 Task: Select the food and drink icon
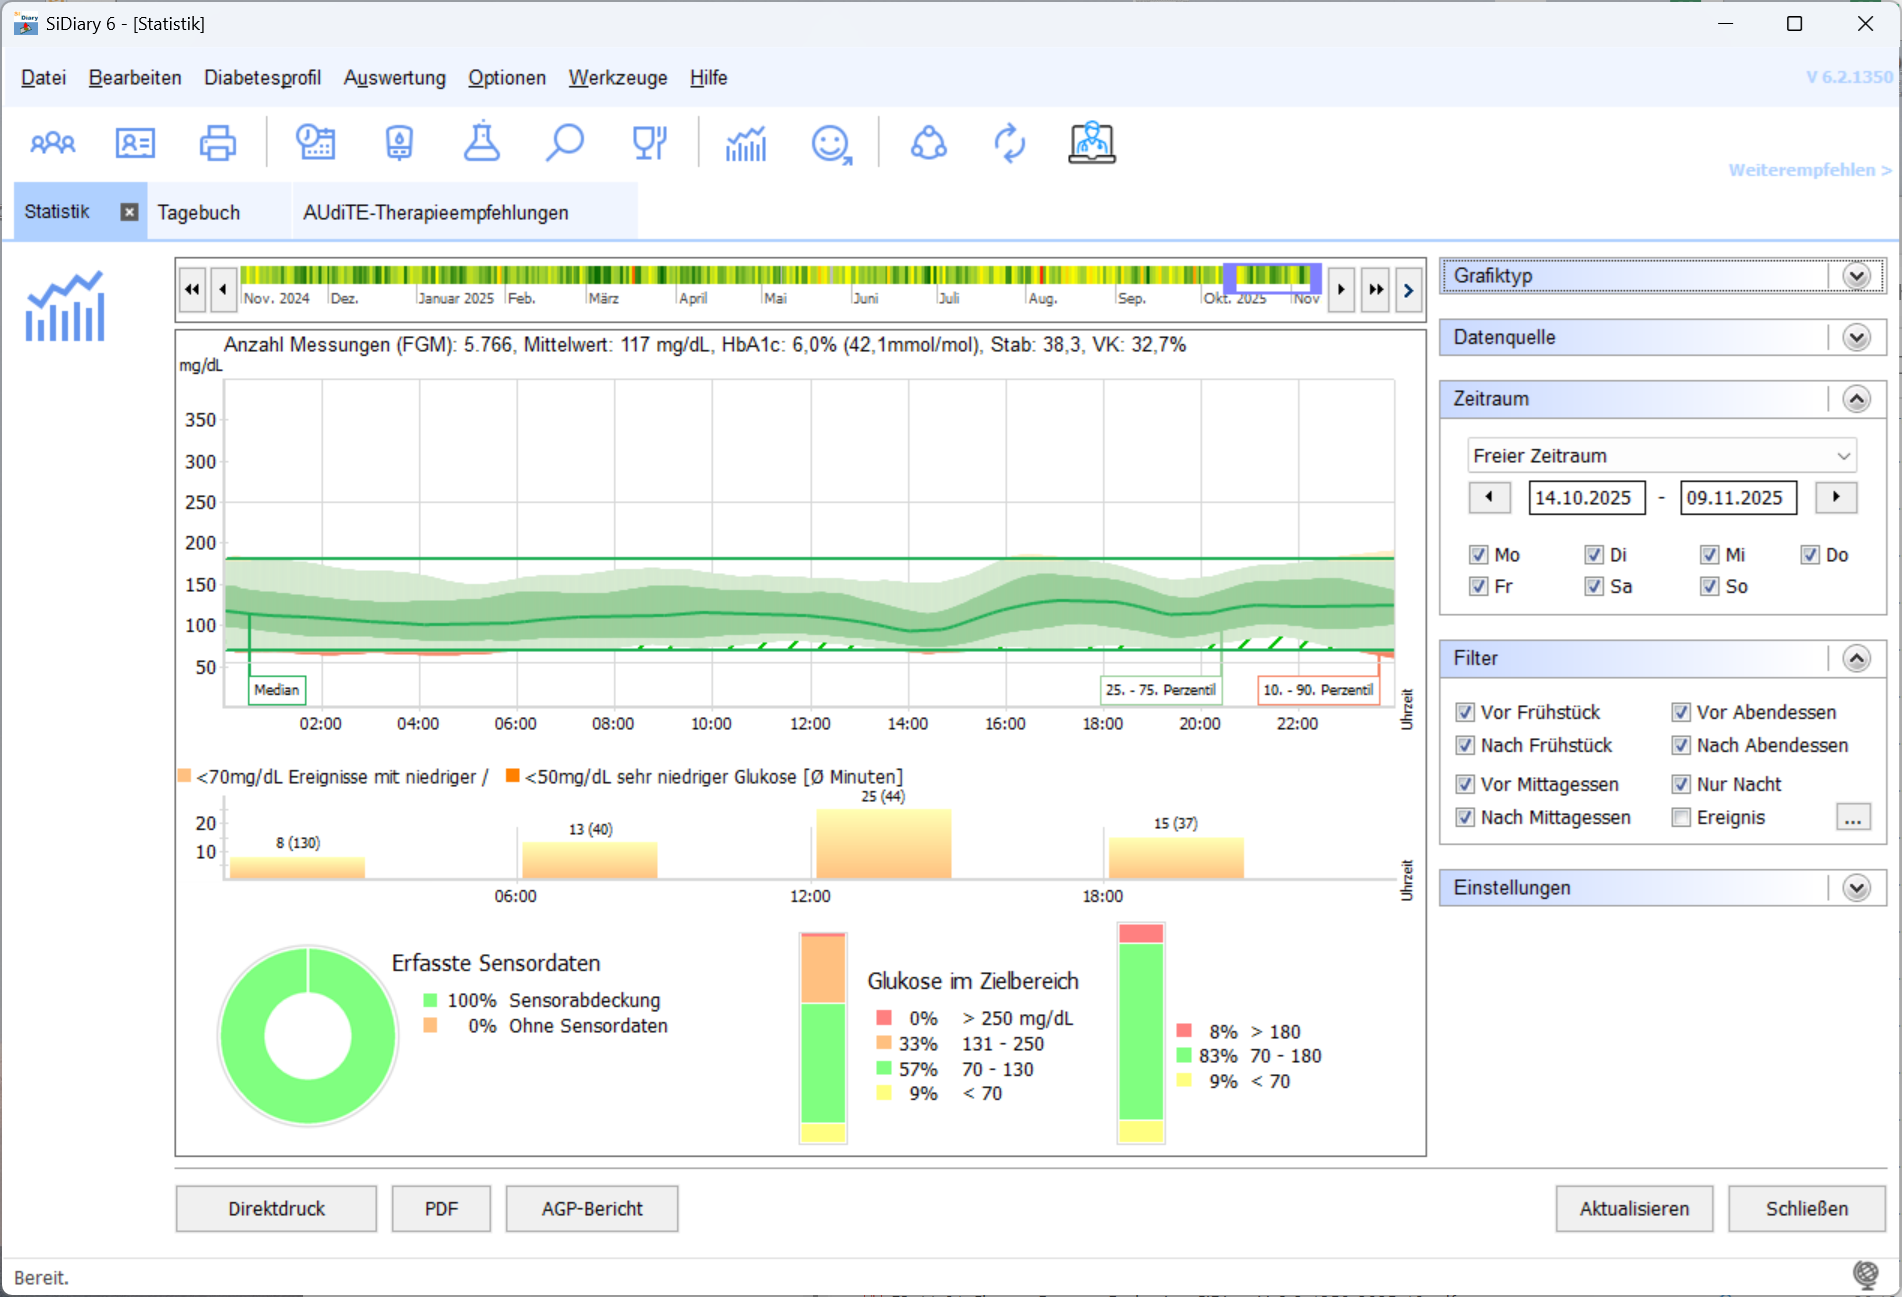click(x=649, y=142)
